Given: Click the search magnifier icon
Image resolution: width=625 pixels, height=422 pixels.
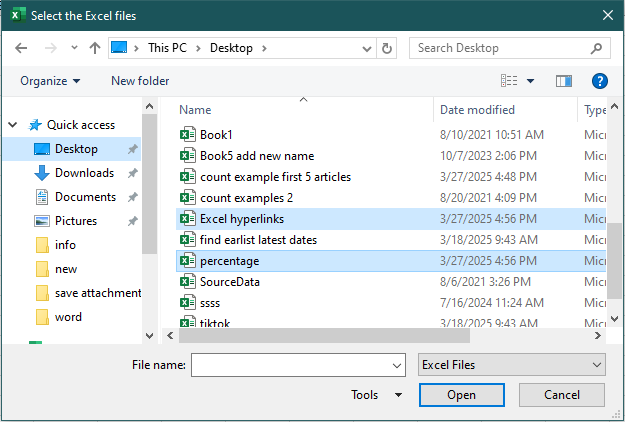Looking at the screenshot, I should [595, 47].
